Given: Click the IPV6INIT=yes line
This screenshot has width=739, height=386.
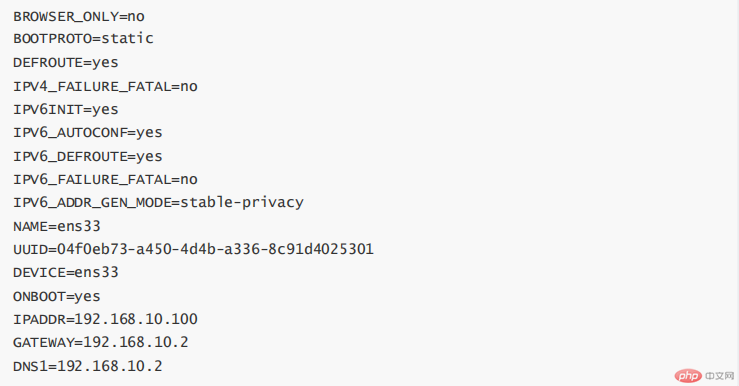Looking at the screenshot, I should tap(66, 110).
